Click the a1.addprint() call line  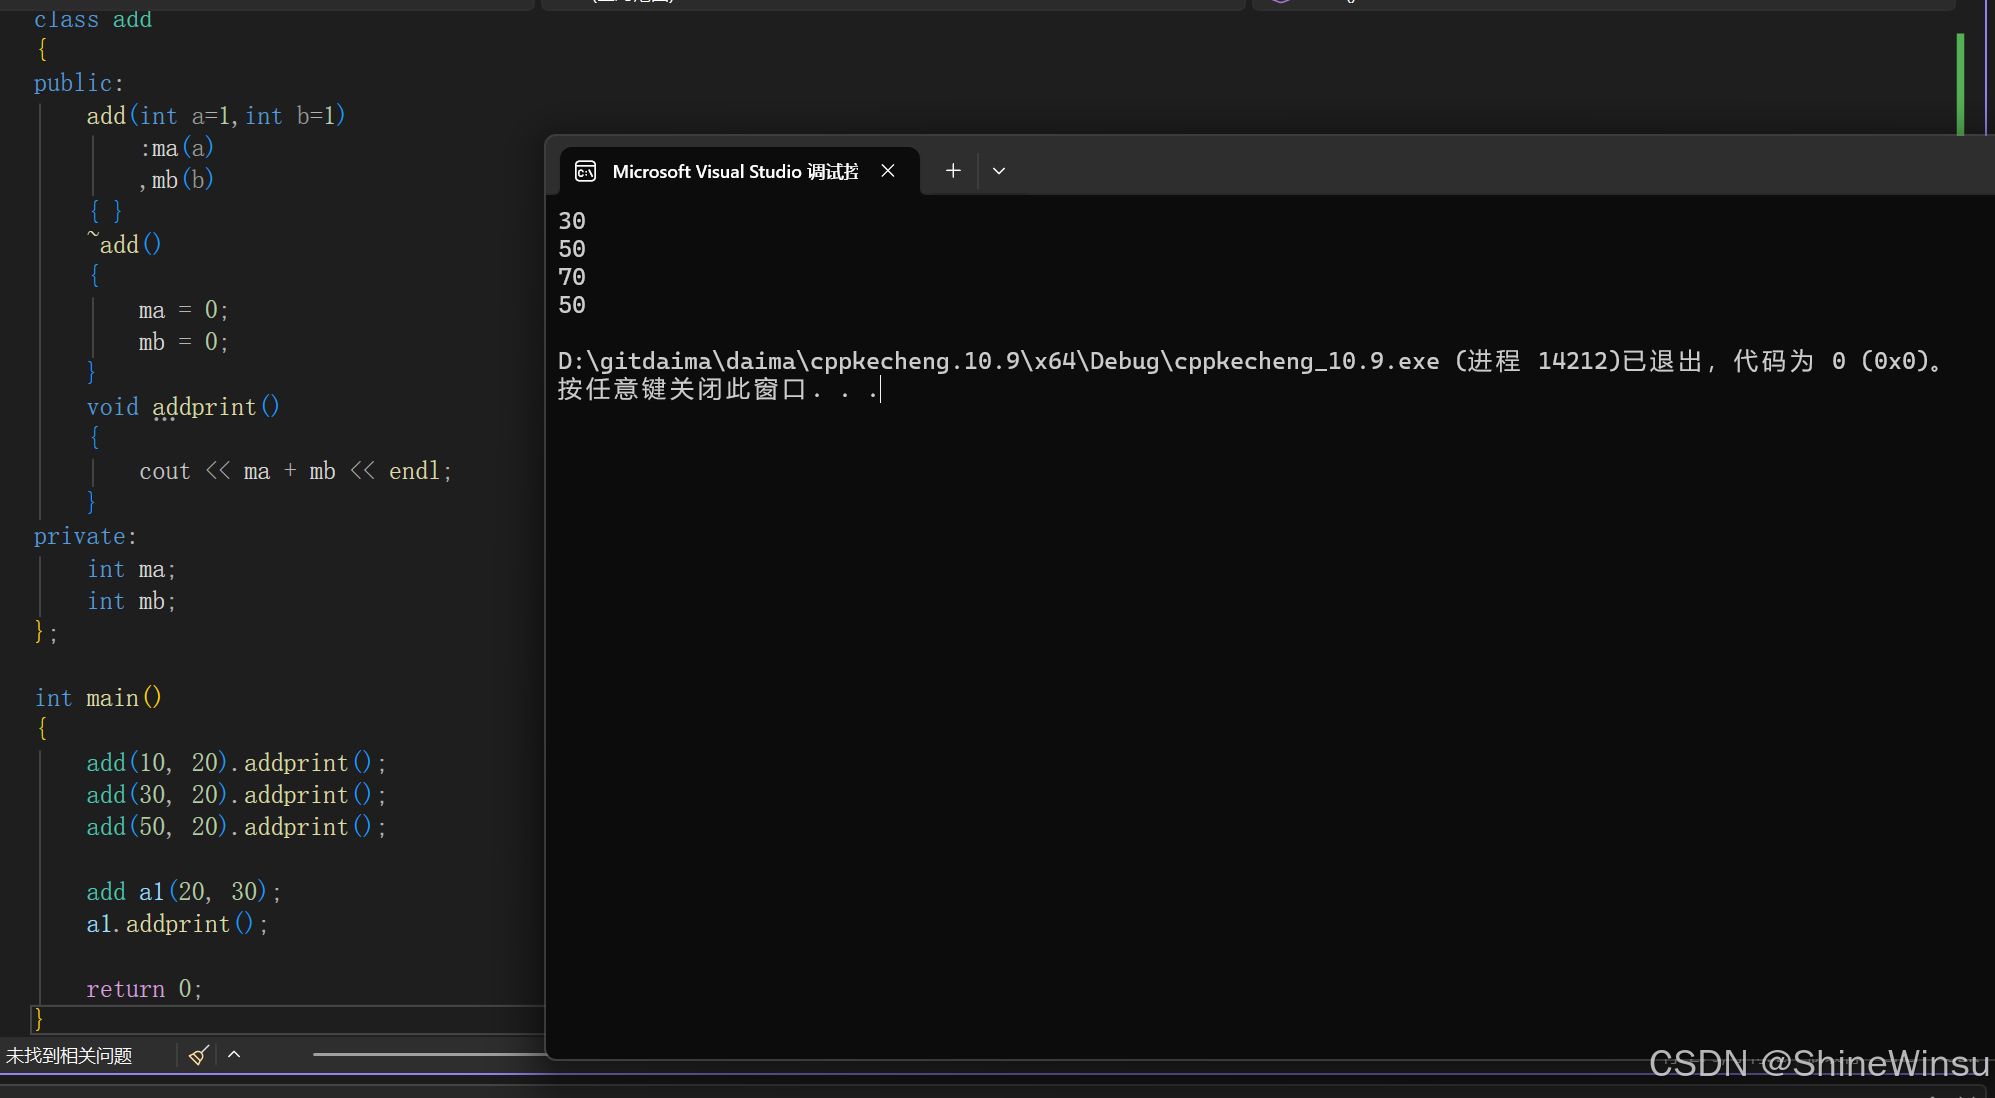click(x=177, y=924)
